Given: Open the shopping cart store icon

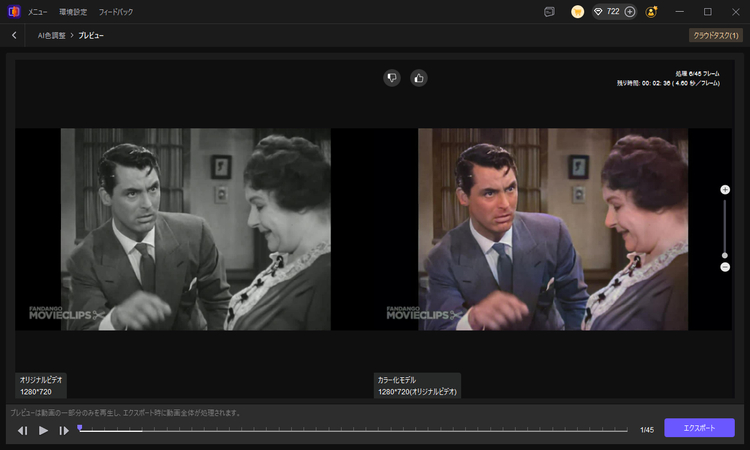Looking at the screenshot, I should tap(578, 12).
